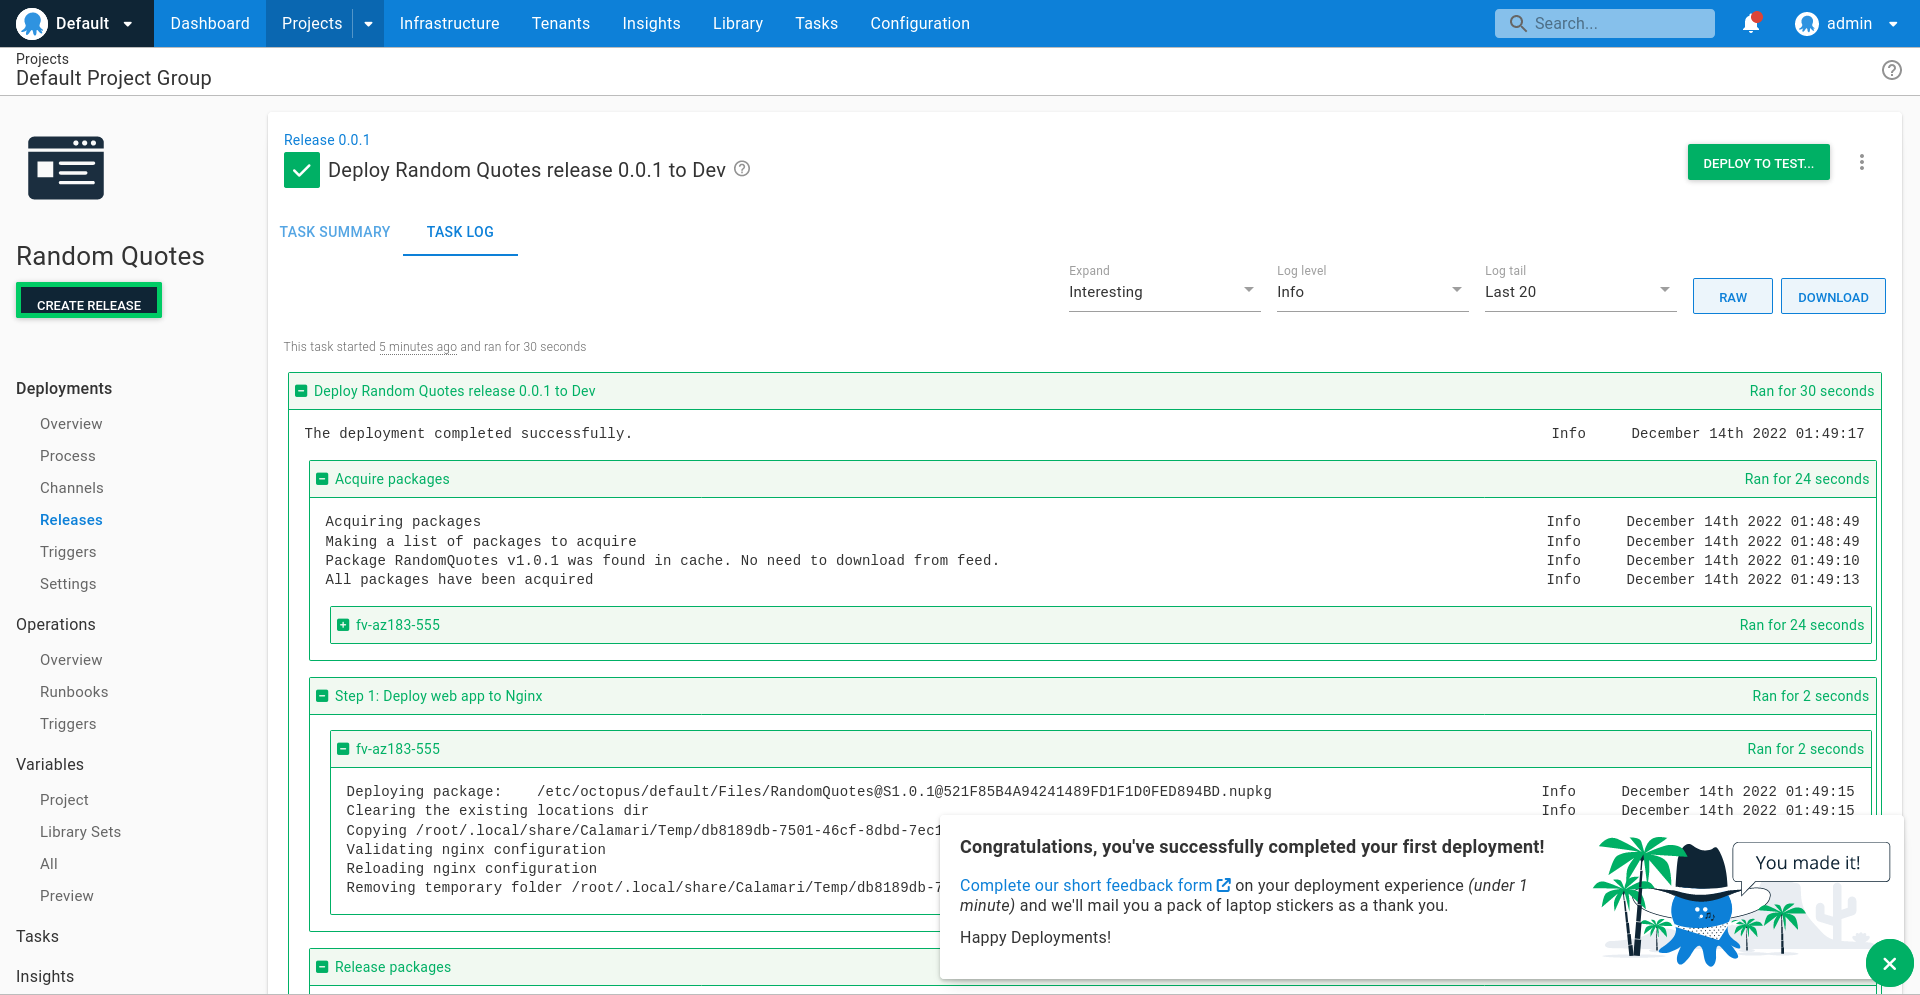Open Tenants in the top navigation

click(x=561, y=23)
